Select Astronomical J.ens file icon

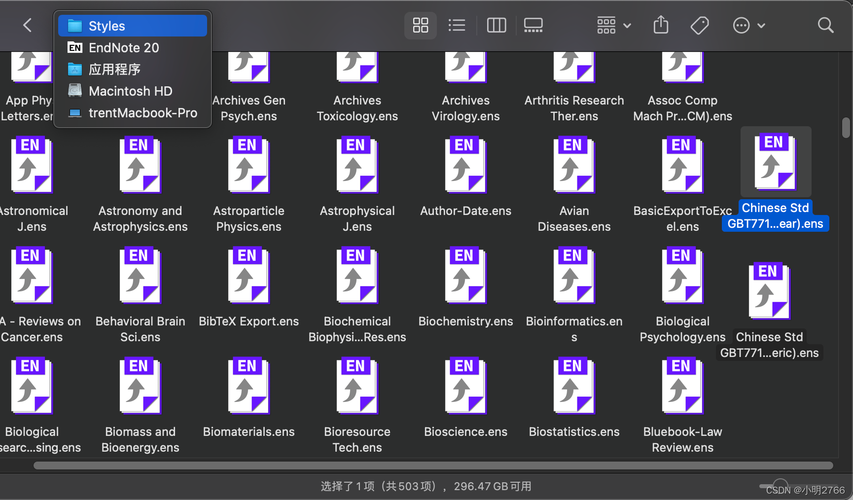[x=32, y=165]
